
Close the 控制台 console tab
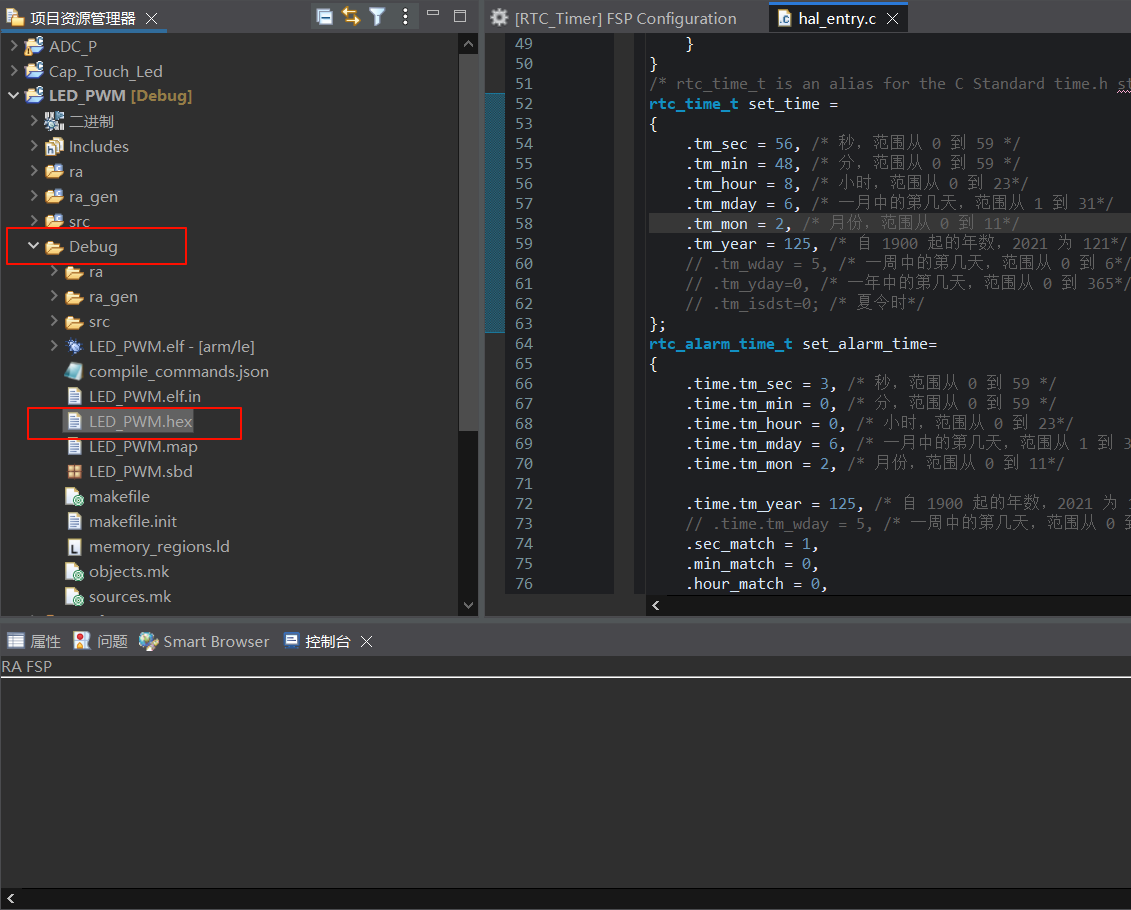(366, 641)
